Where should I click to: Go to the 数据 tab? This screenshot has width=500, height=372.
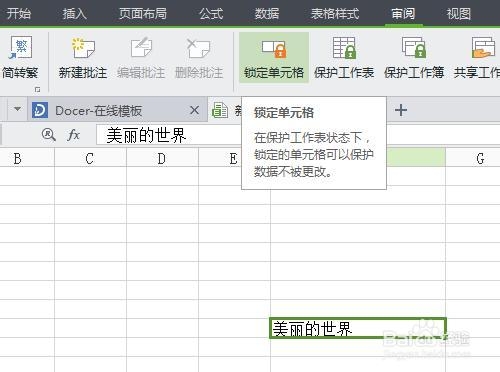click(x=267, y=13)
